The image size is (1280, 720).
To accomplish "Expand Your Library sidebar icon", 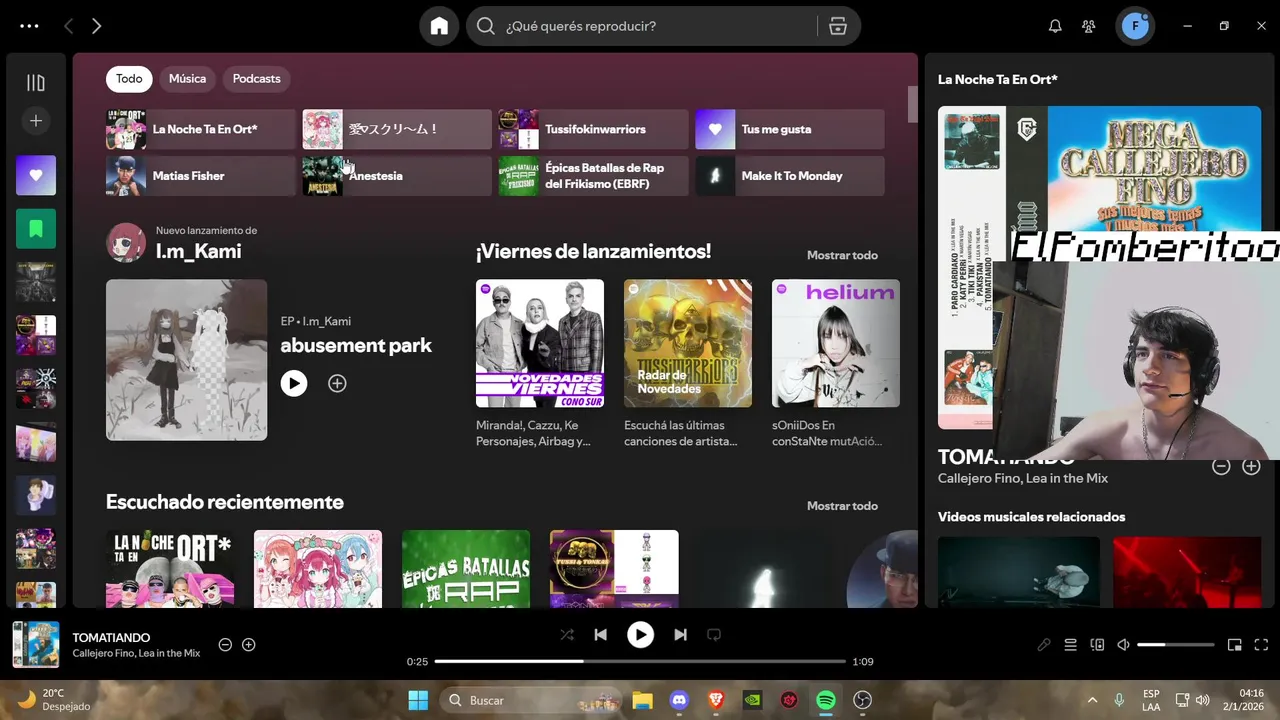I will tap(36, 83).
